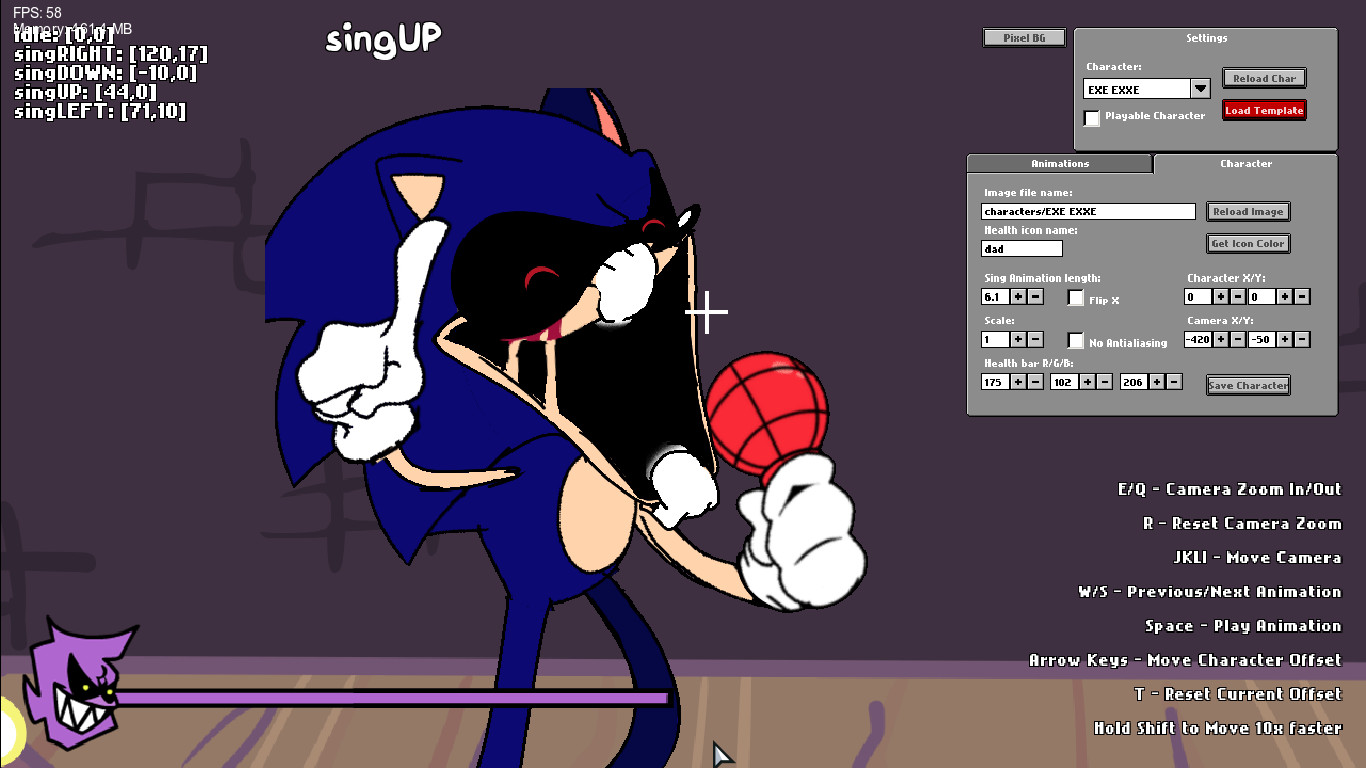This screenshot has height=768, width=1366.
Task: Increase Sing Animation length with plus button
Action: (x=1018, y=297)
